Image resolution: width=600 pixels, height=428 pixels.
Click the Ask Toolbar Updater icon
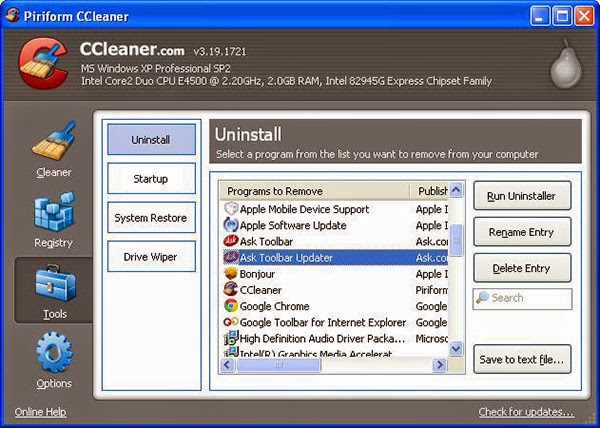click(x=231, y=257)
